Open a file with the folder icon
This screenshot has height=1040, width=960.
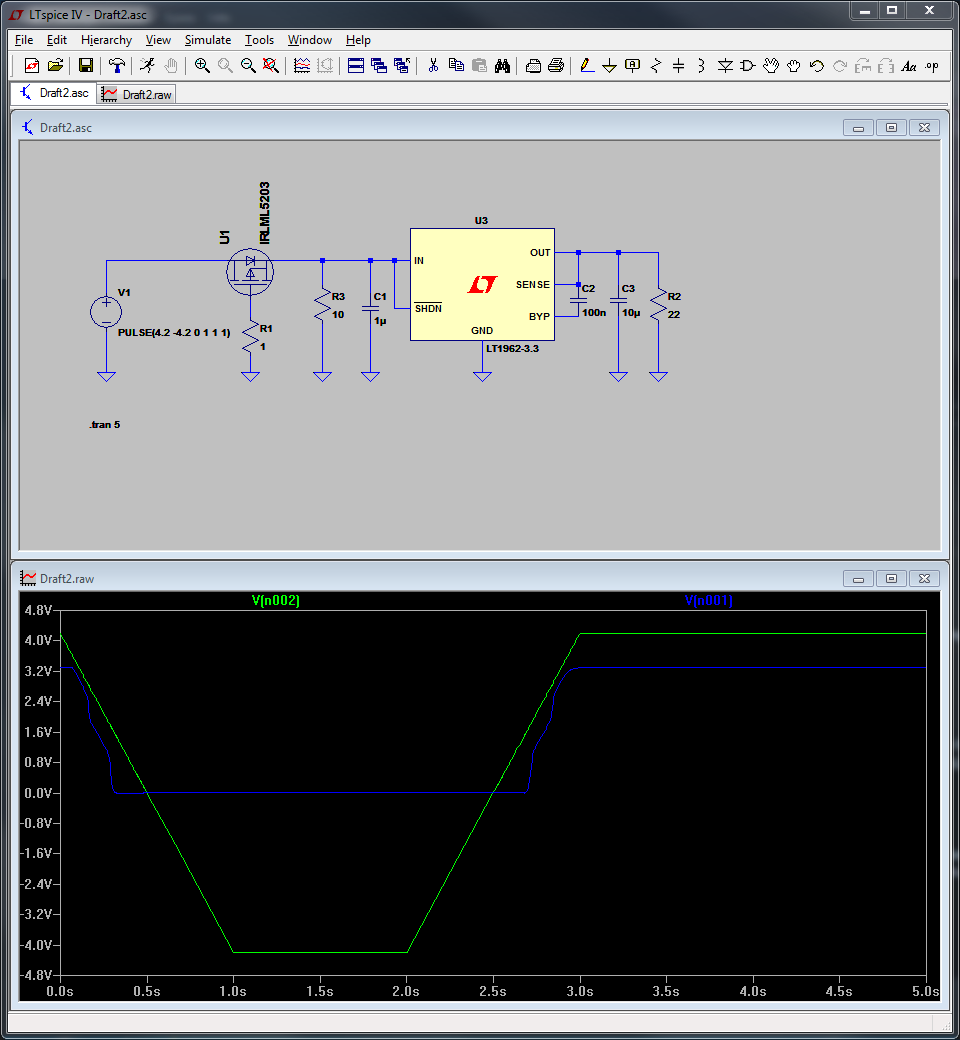click(x=55, y=65)
